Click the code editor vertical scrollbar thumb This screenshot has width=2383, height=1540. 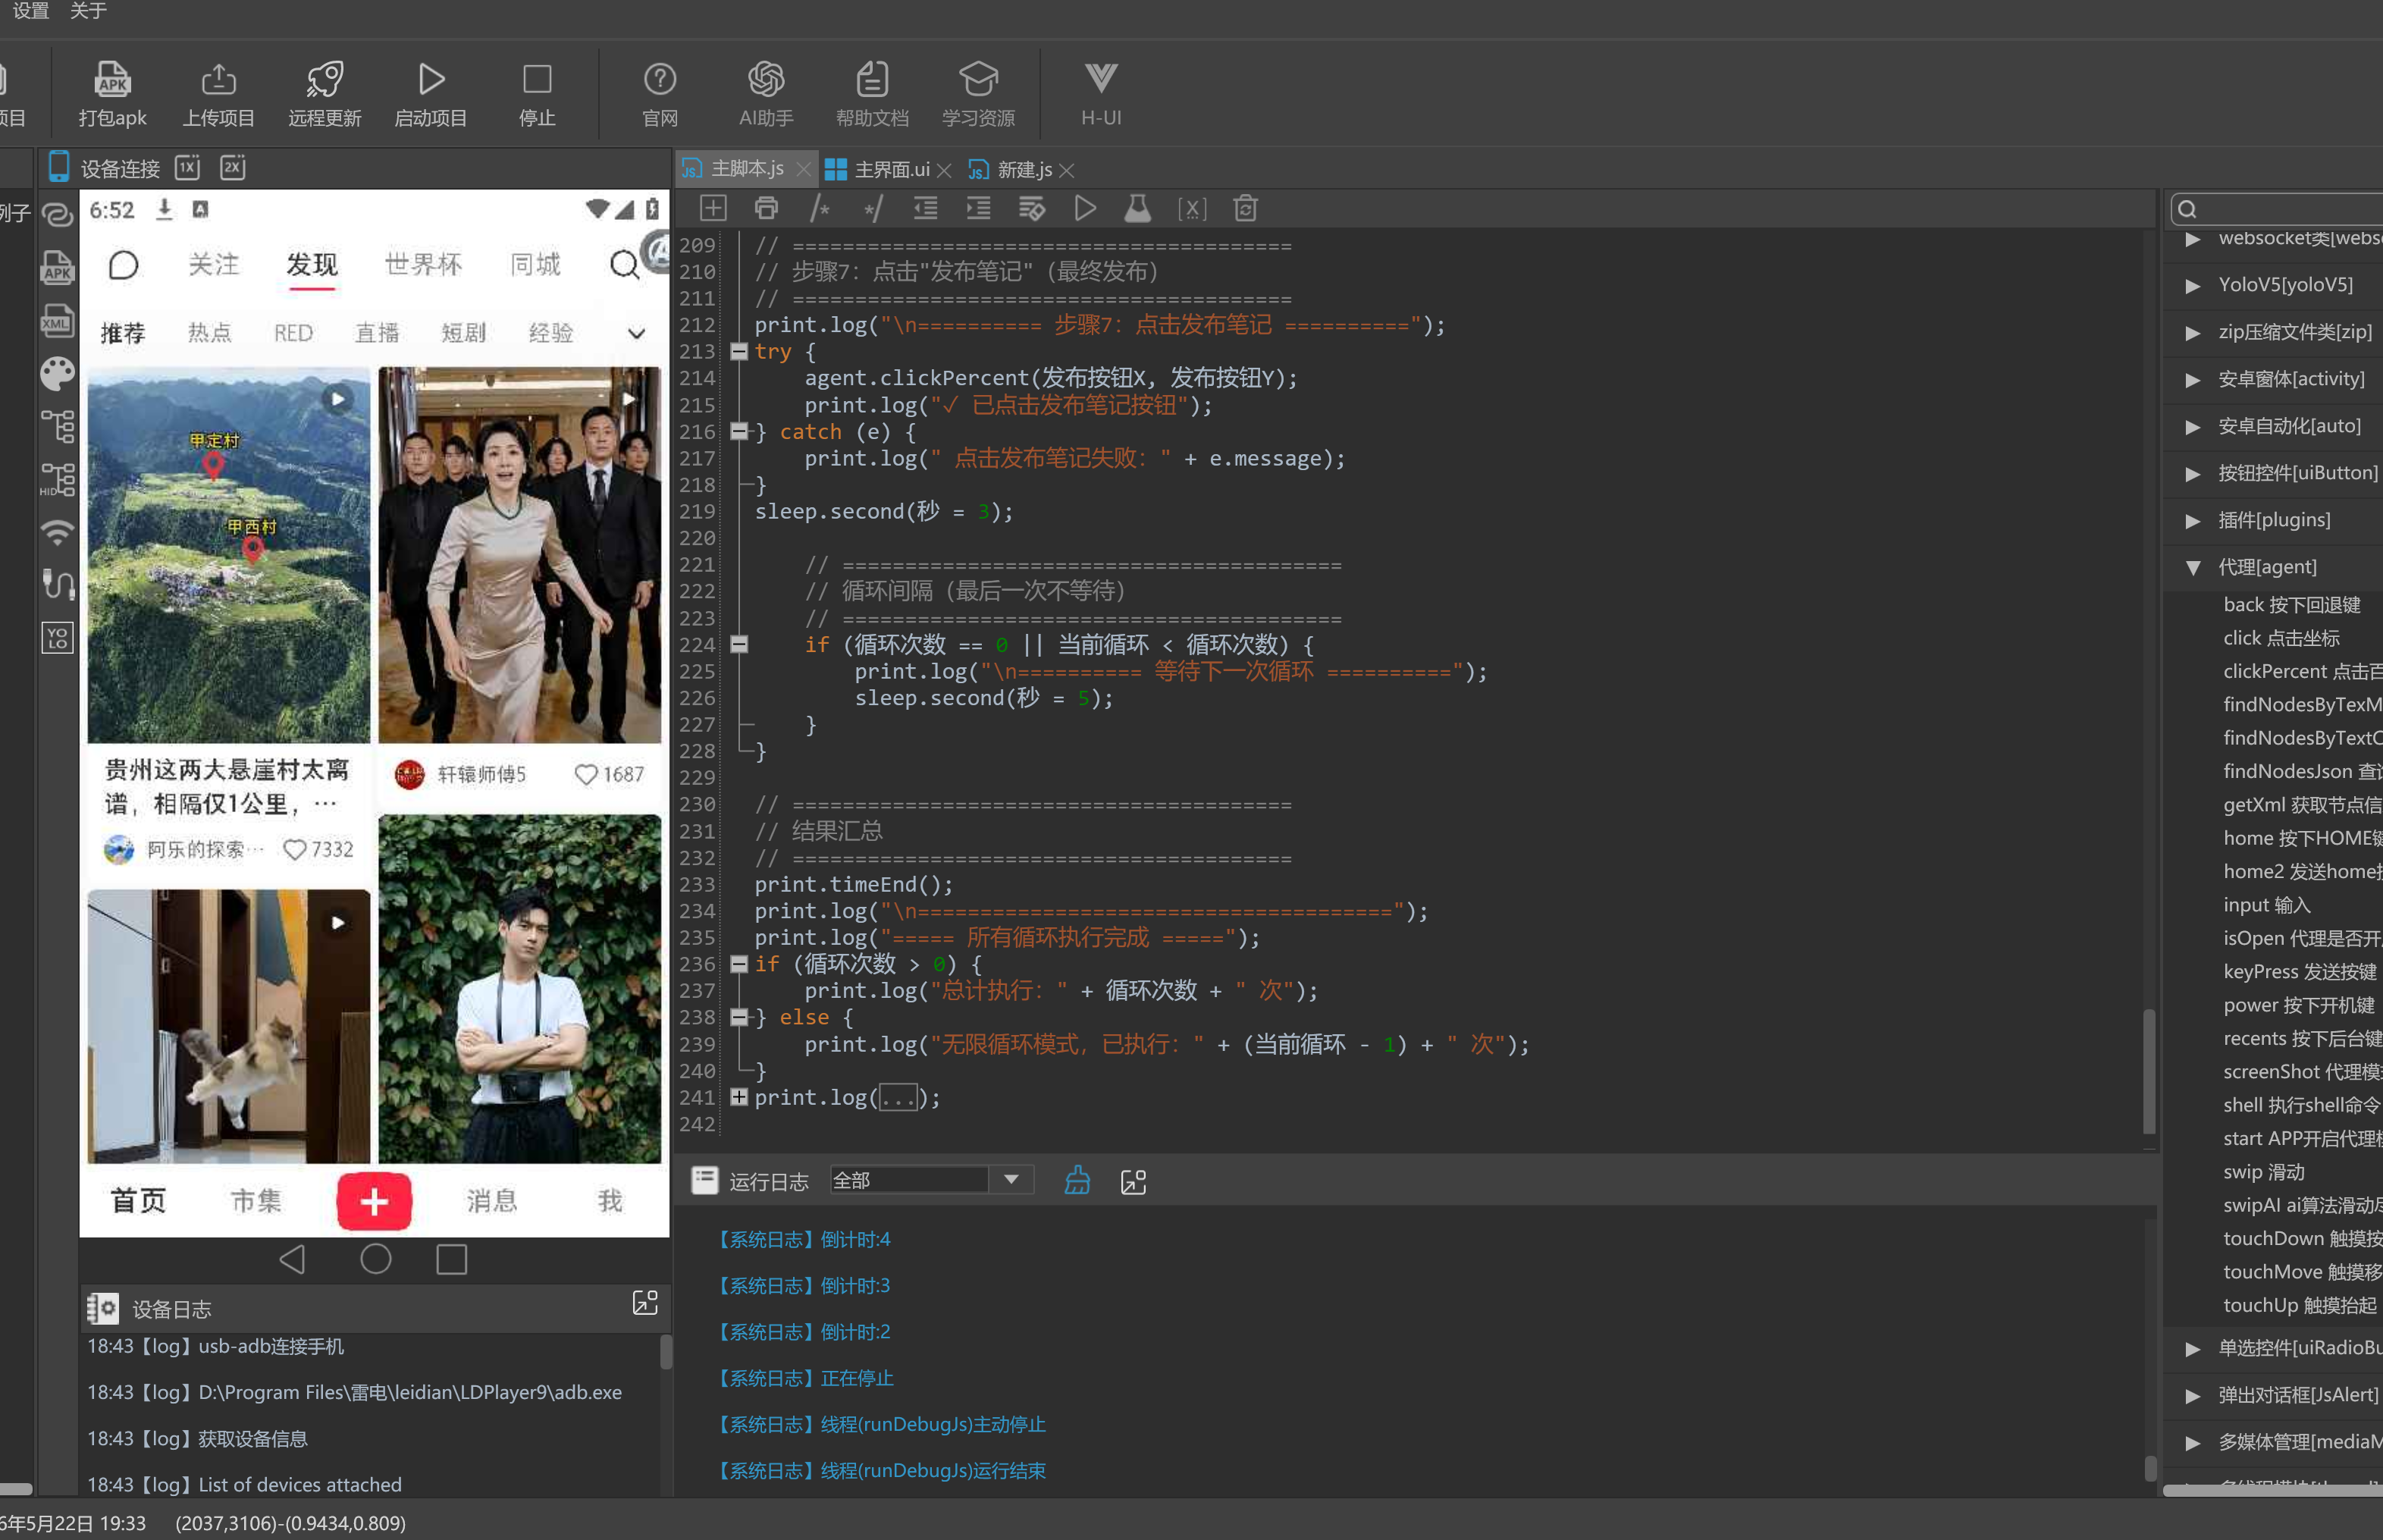click(2150, 1071)
